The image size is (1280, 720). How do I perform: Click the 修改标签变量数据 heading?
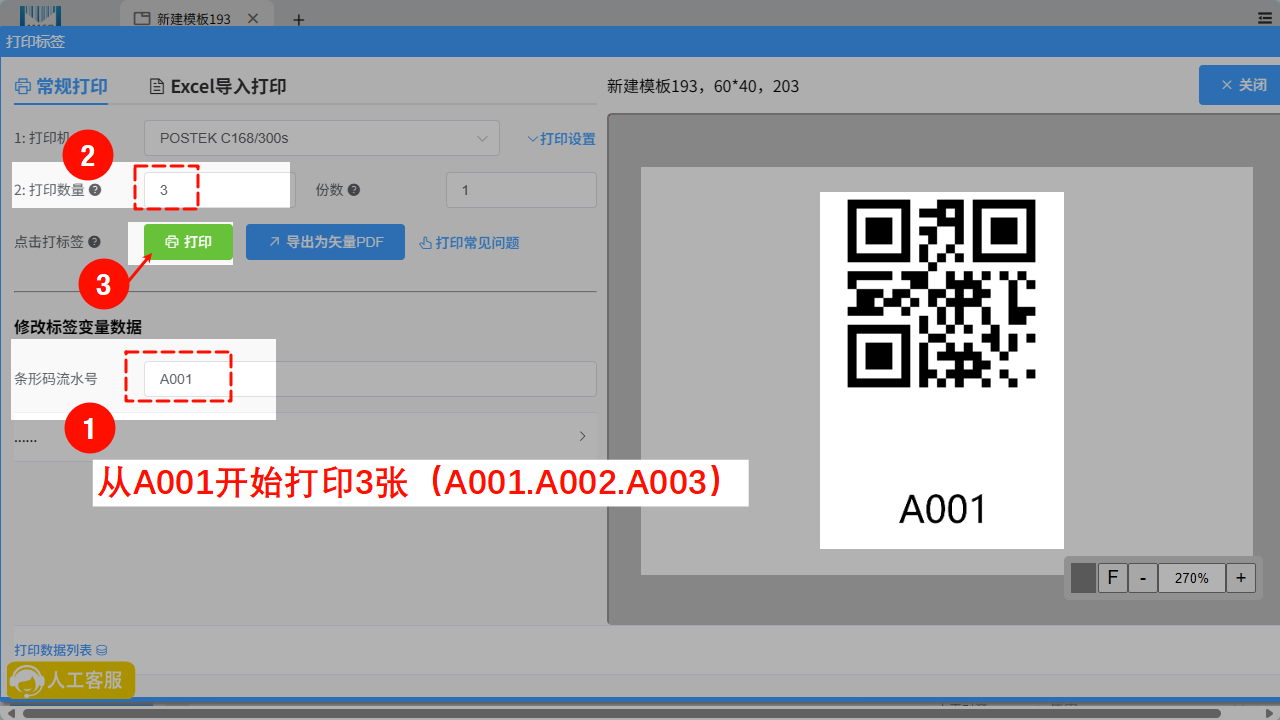point(78,327)
